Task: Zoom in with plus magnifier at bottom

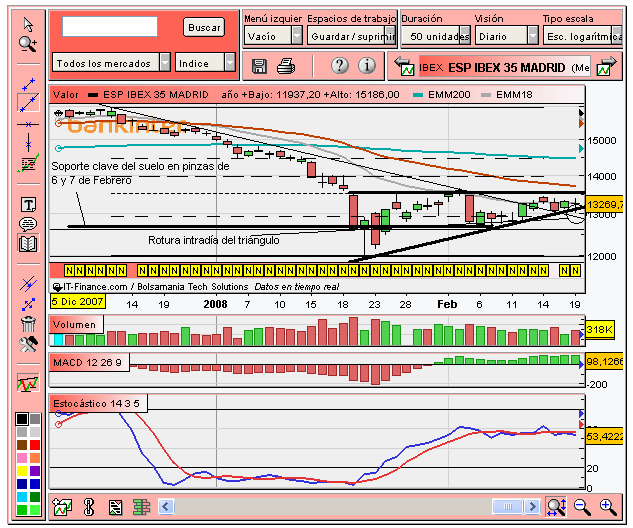Action: [608, 507]
